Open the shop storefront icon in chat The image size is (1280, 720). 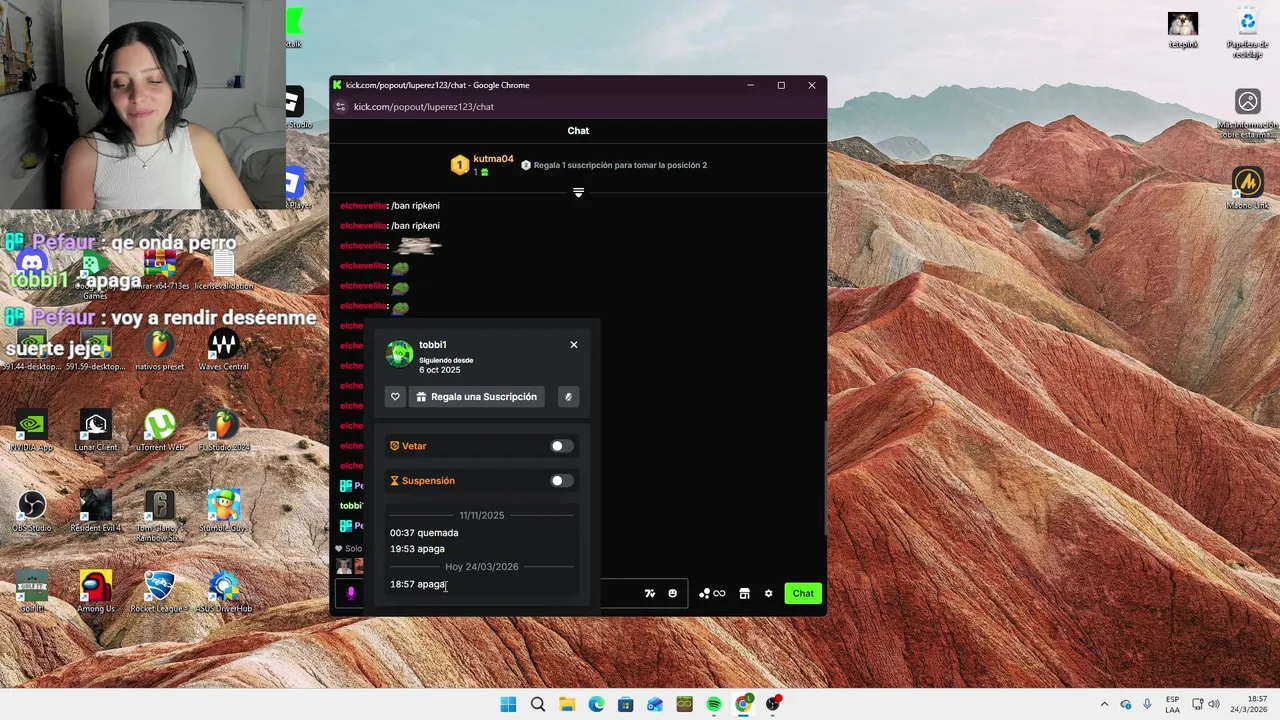coord(744,593)
